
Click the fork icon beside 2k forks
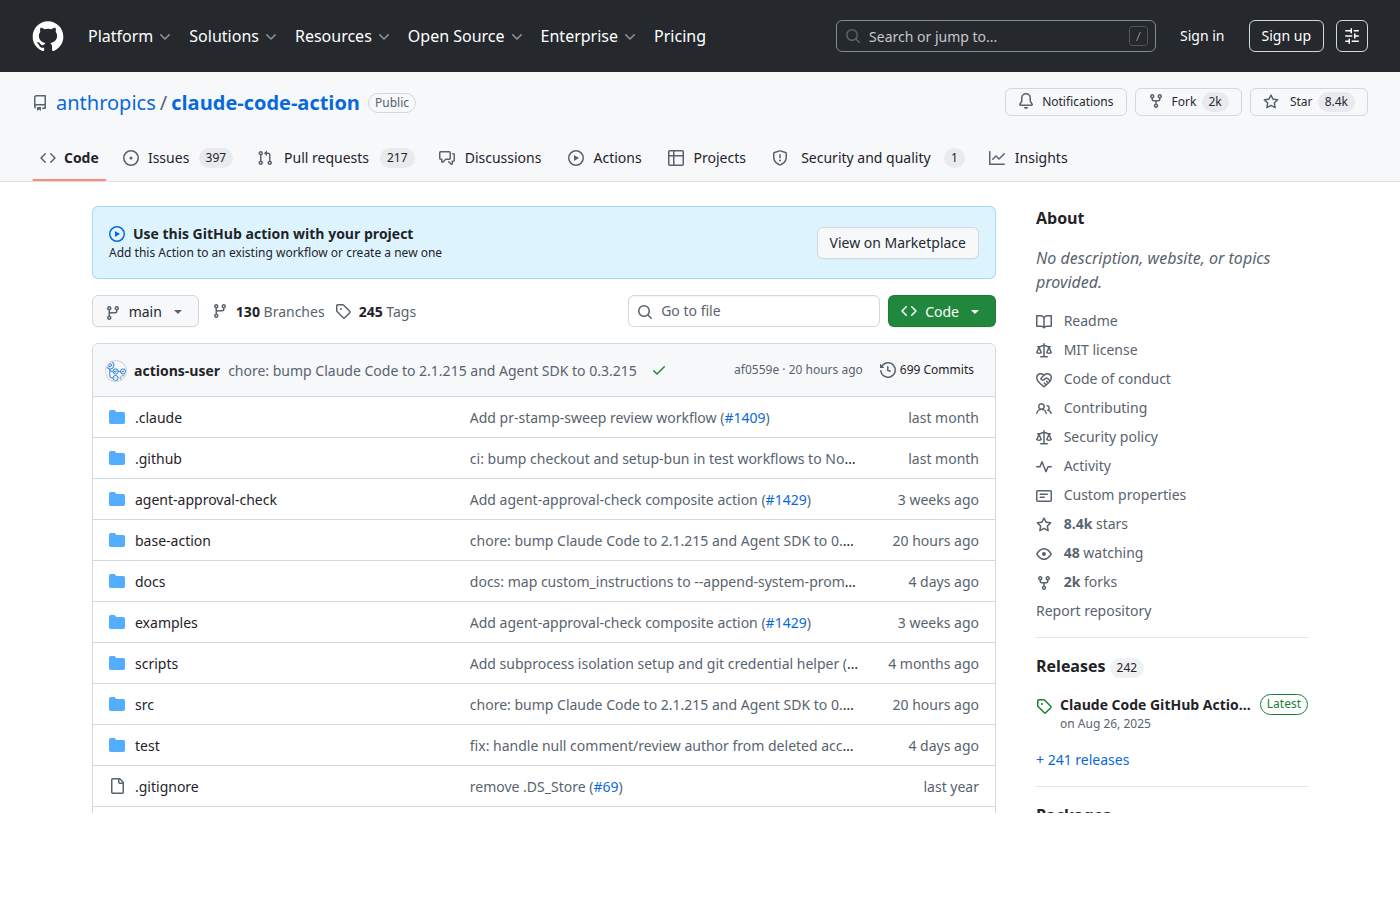click(1044, 582)
